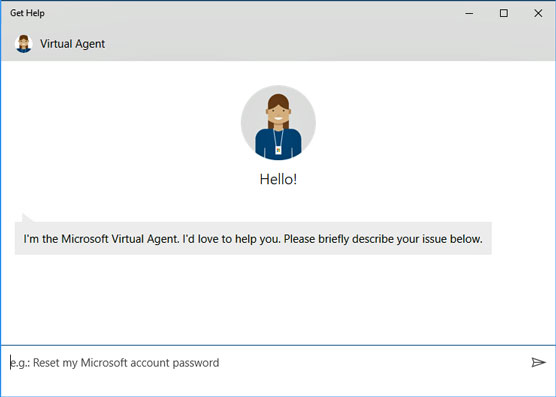The height and width of the screenshot is (397, 556).
Task: Send the message with the arrow icon
Action: point(538,362)
